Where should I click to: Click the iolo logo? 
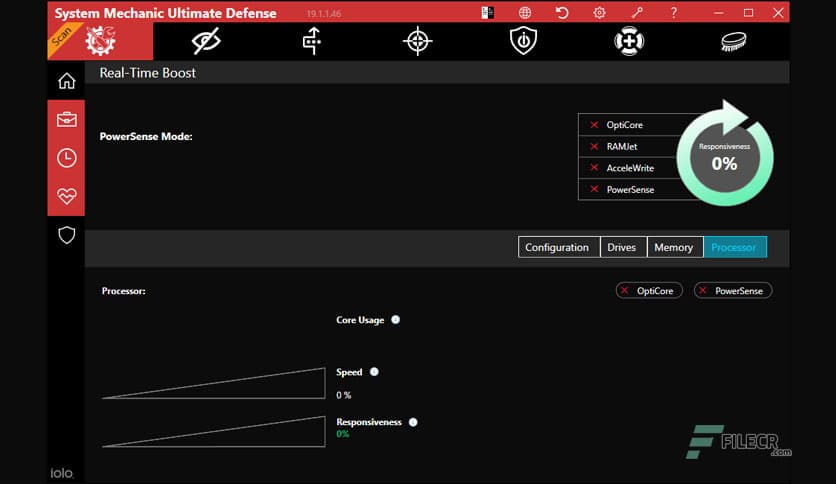click(62, 473)
